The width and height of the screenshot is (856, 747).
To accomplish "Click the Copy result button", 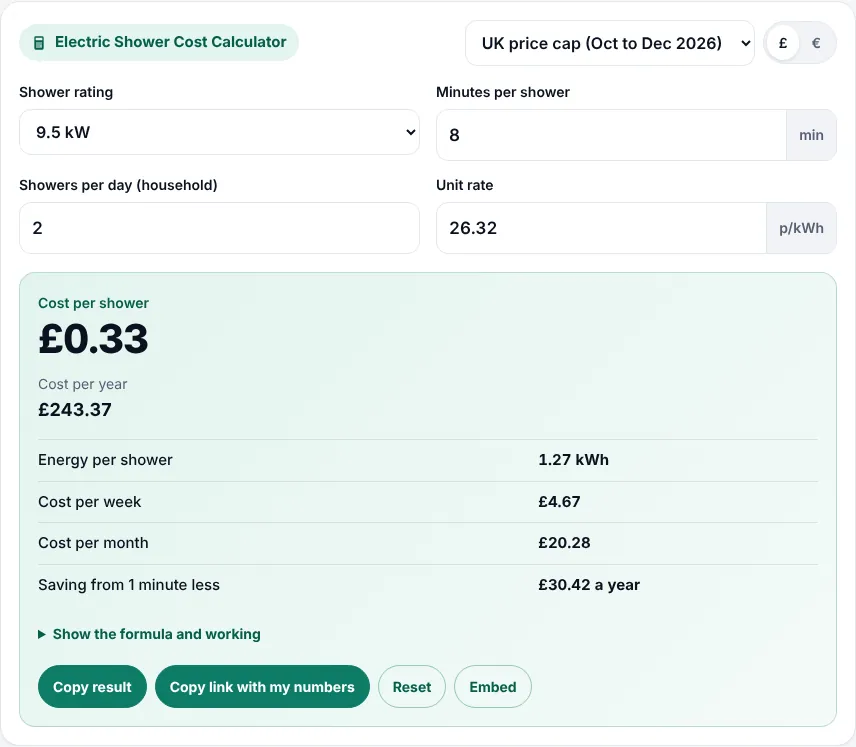I will (x=92, y=686).
